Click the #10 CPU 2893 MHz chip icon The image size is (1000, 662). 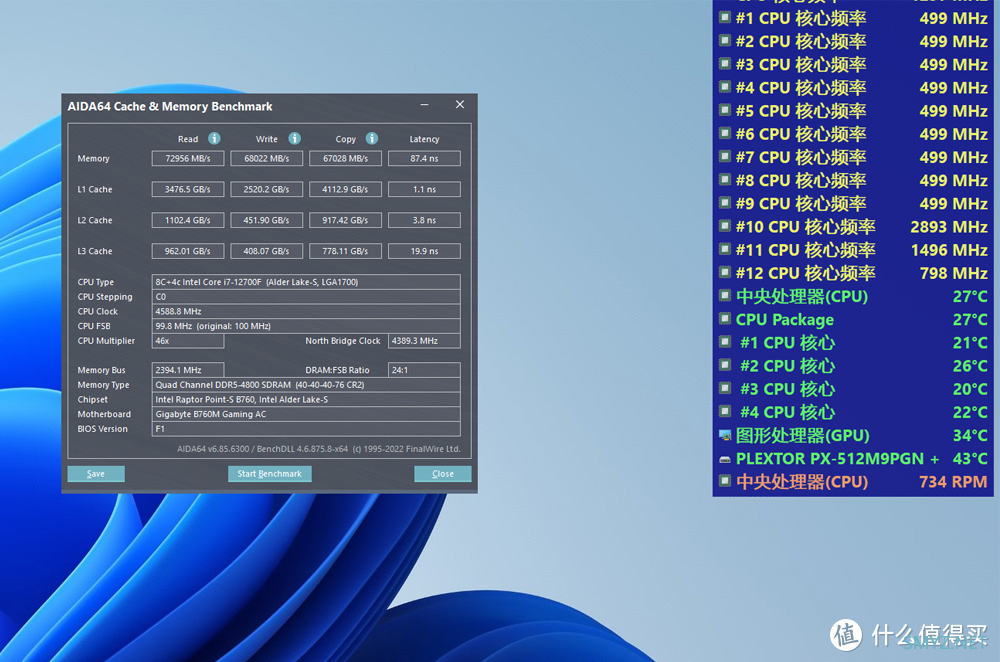click(x=724, y=226)
